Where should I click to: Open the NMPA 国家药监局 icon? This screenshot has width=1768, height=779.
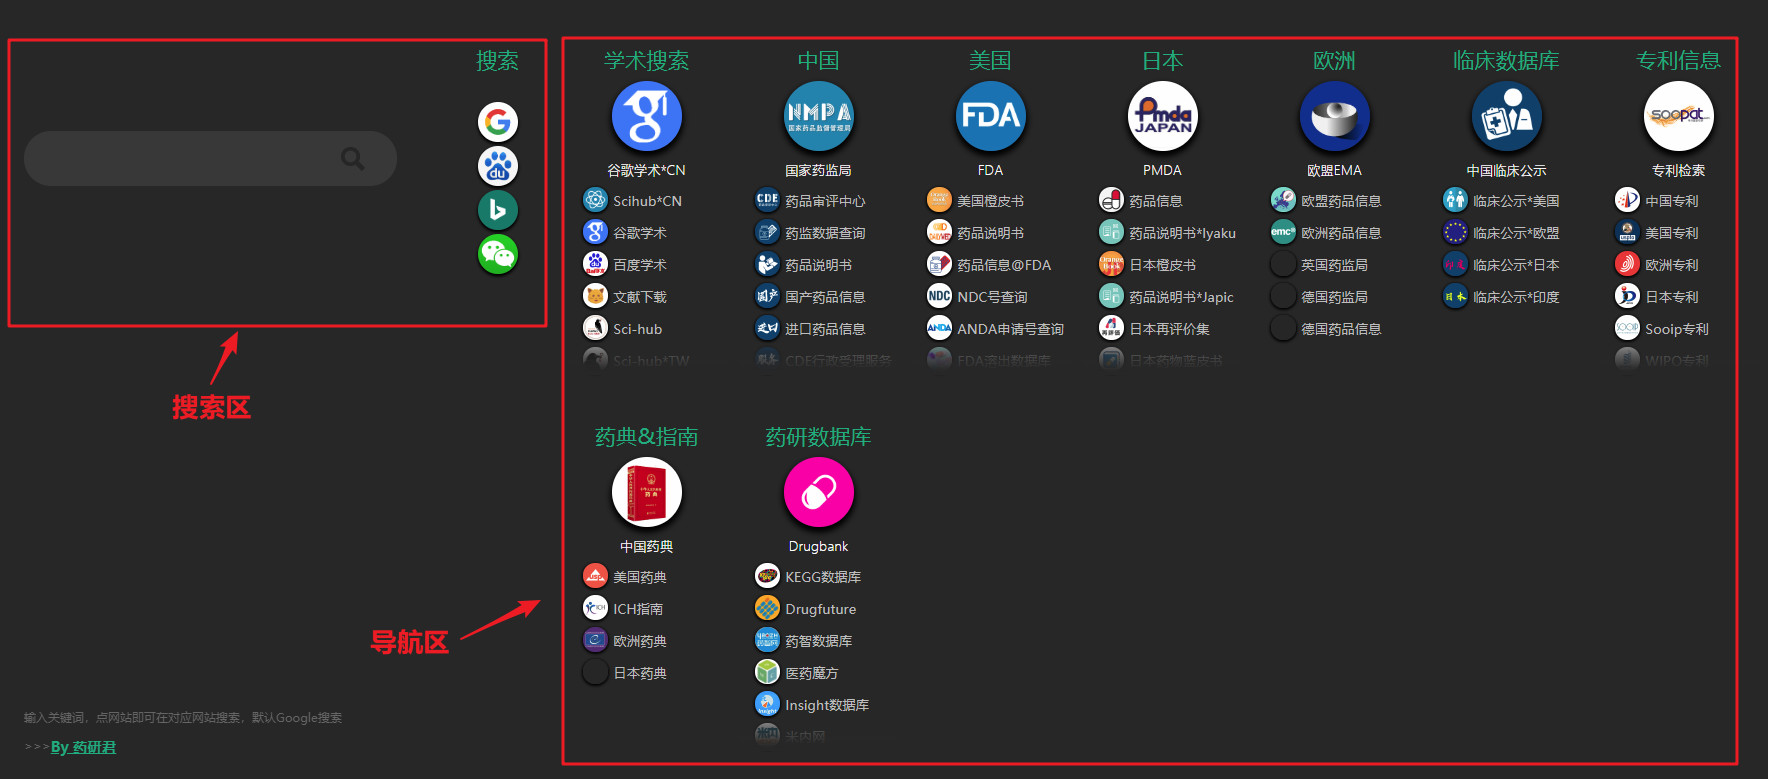(818, 117)
